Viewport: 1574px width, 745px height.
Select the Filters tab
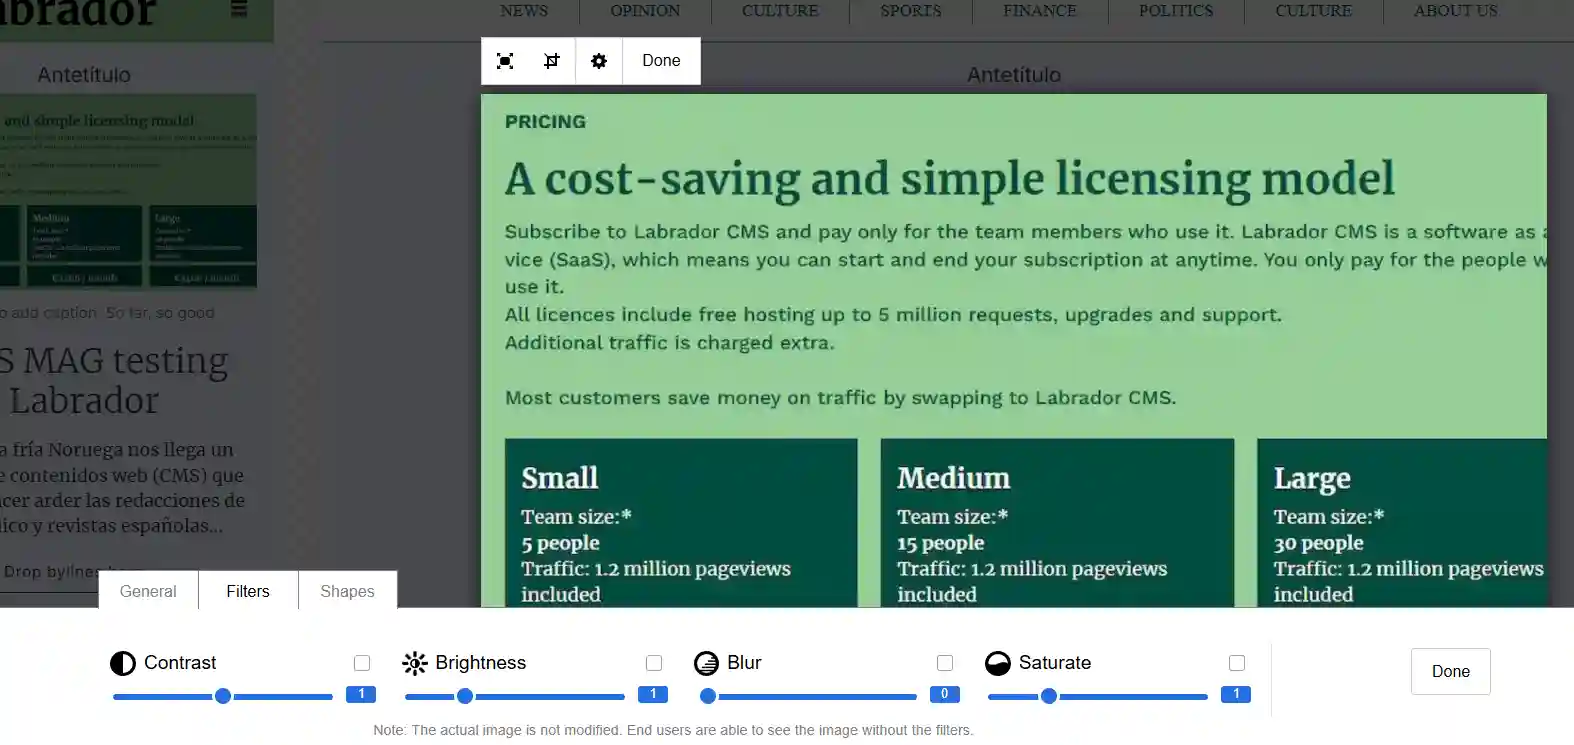pyautogui.click(x=248, y=591)
